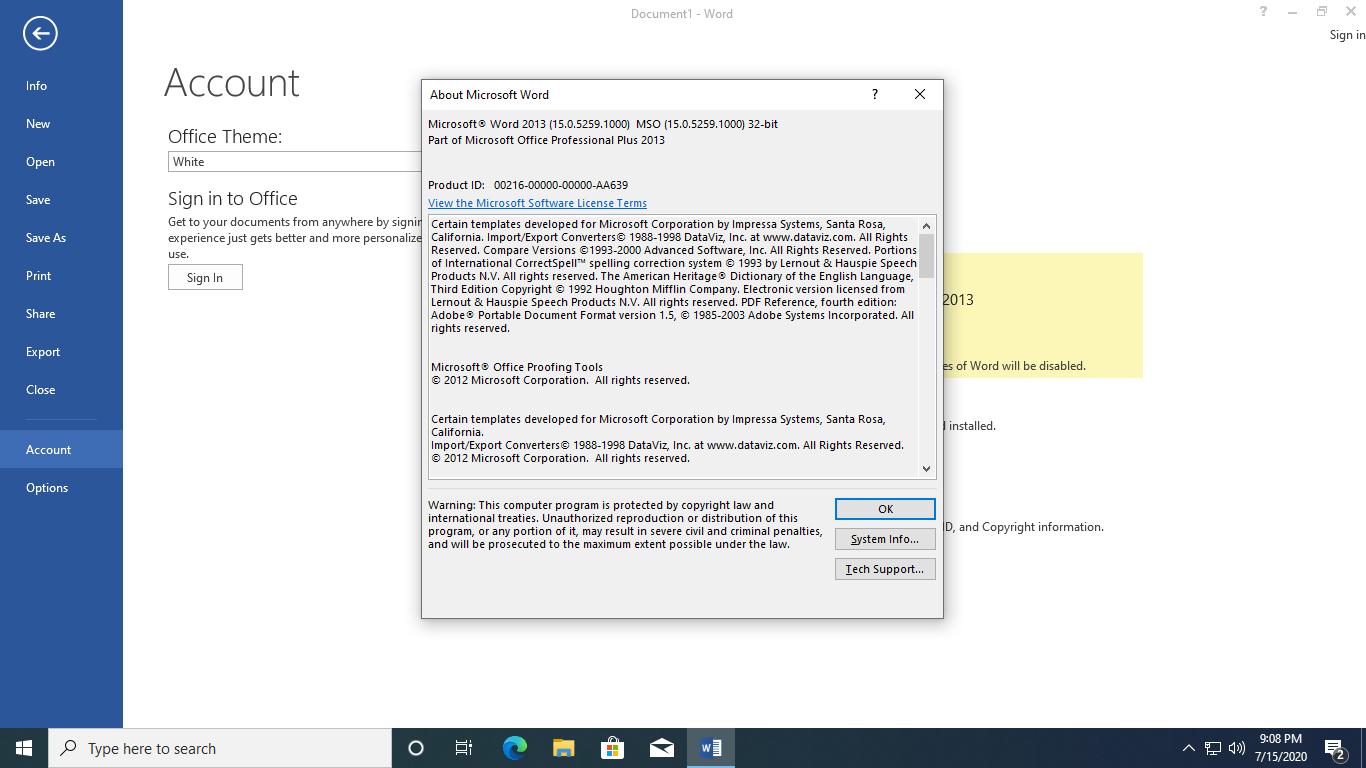Screen dimensions: 1366x768
Task: Open Cortana circle on the taskbar
Action: coord(416,748)
